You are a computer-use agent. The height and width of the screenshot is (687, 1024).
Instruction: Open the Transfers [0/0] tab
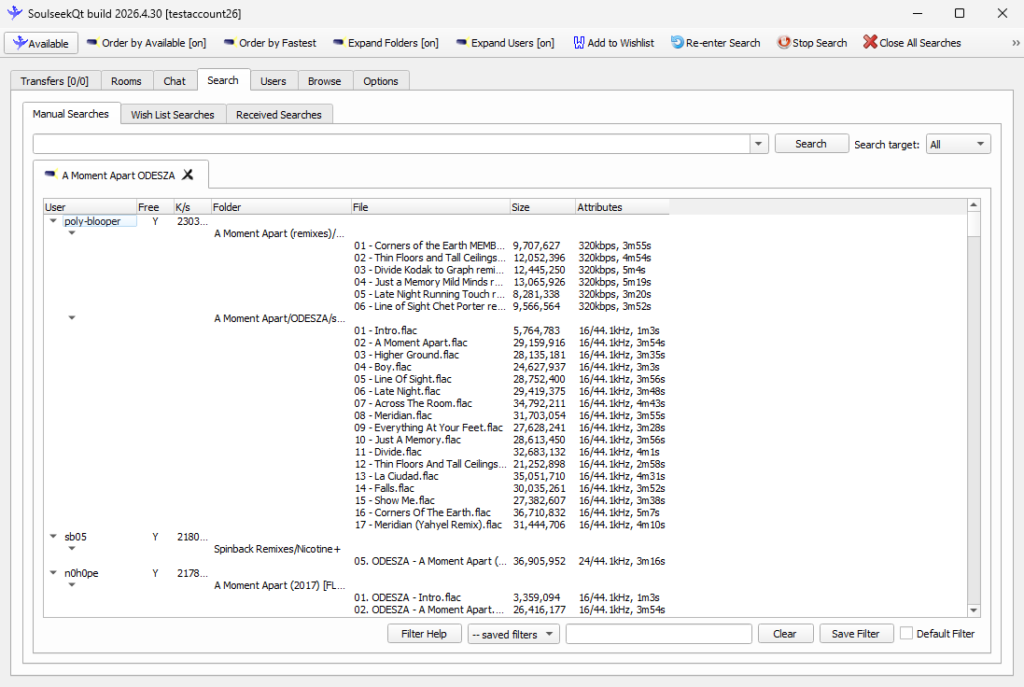[x=54, y=81]
